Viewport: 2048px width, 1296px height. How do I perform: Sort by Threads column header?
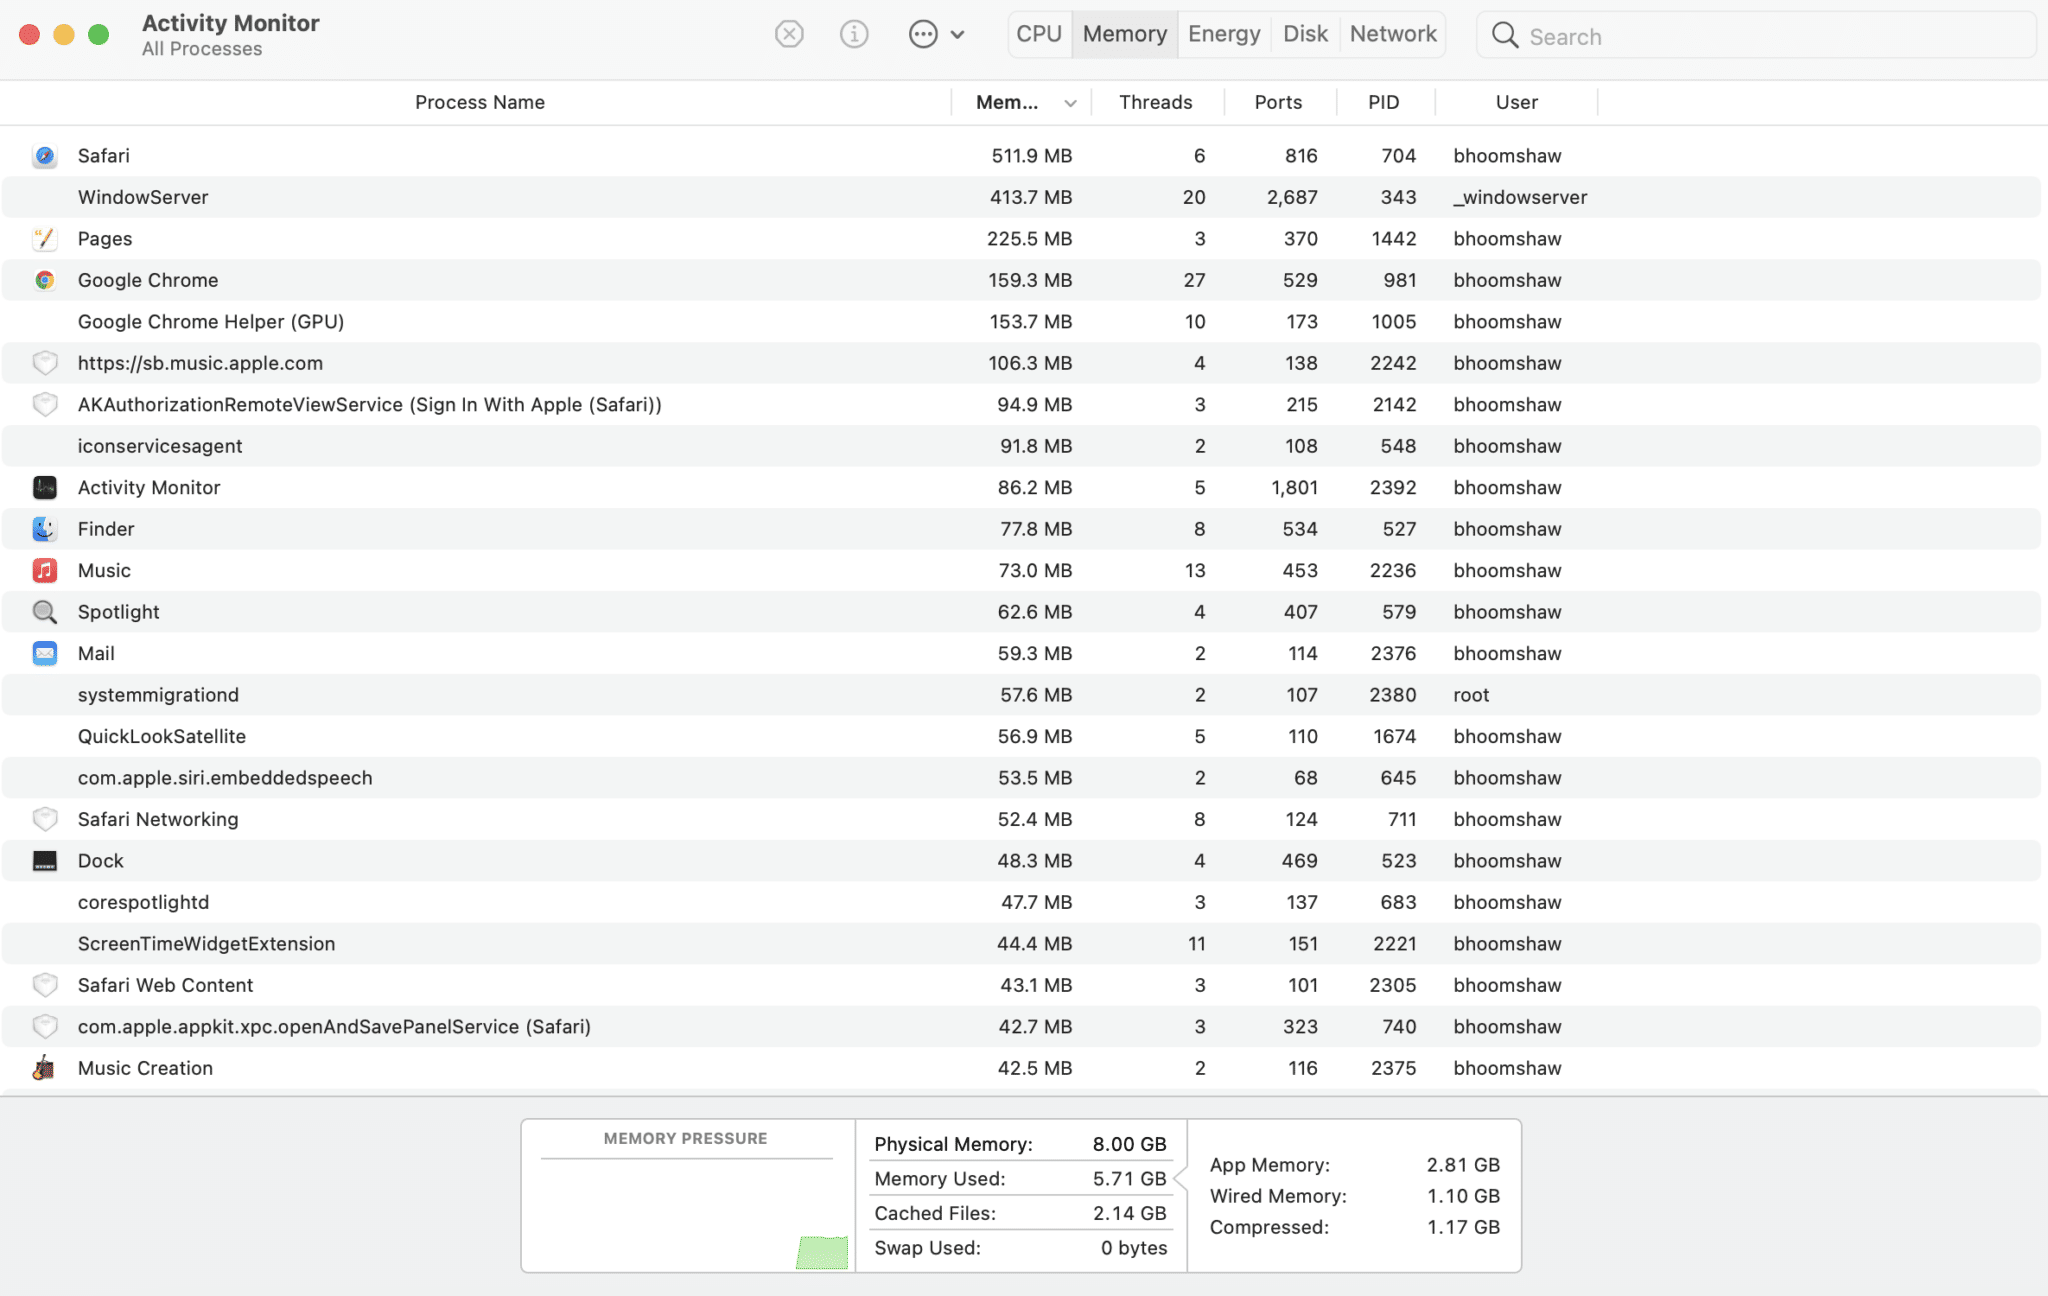1155,103
